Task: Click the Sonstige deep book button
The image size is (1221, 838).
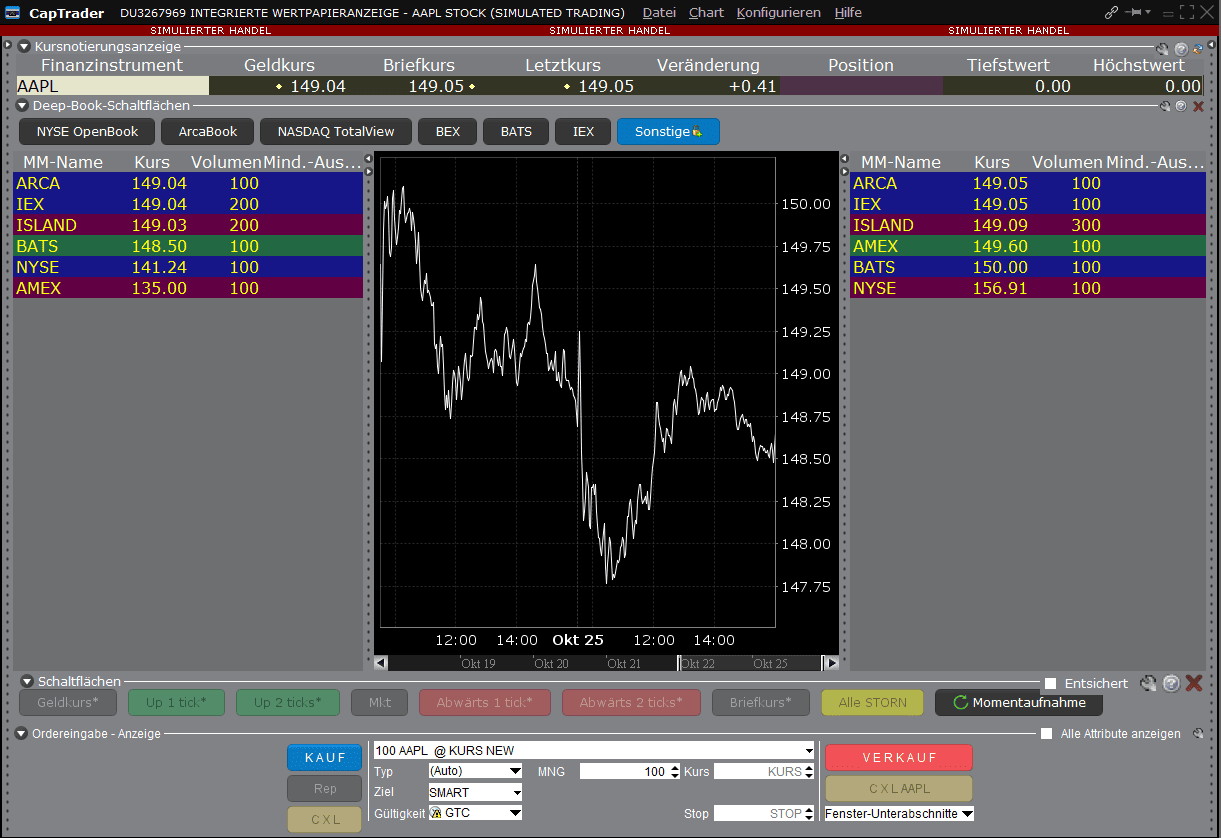Action: [x=668, y=131]
